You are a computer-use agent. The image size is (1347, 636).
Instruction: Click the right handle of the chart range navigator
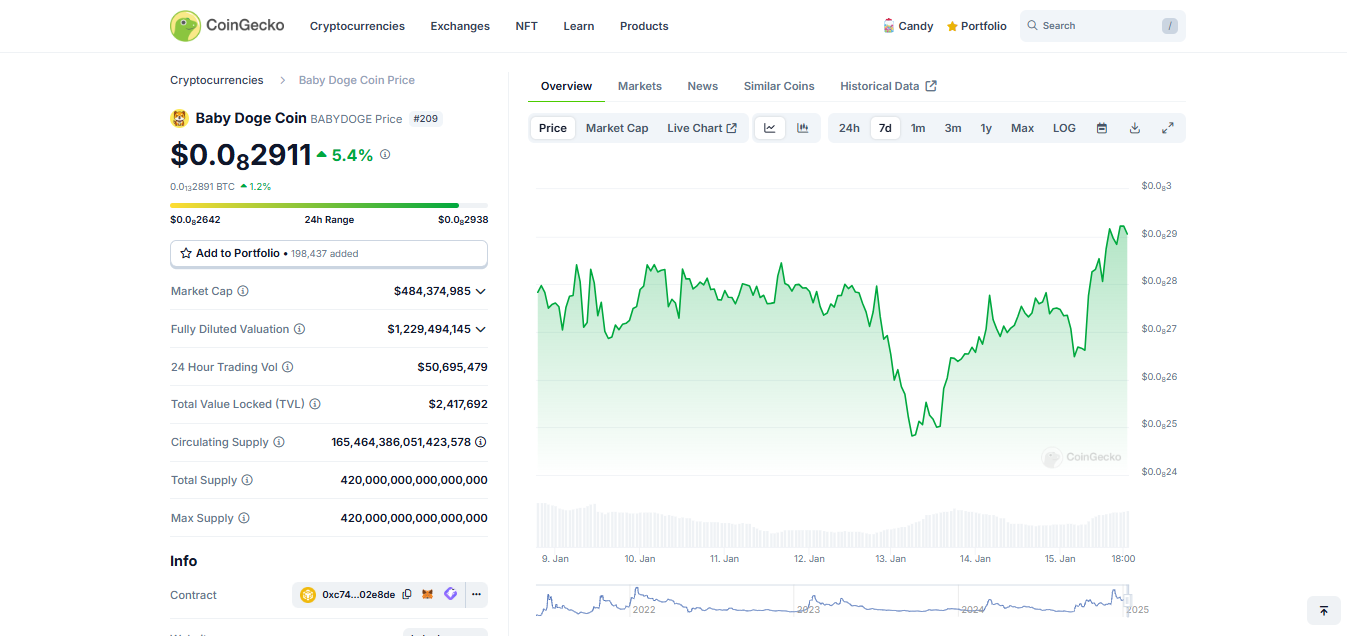1128,599
